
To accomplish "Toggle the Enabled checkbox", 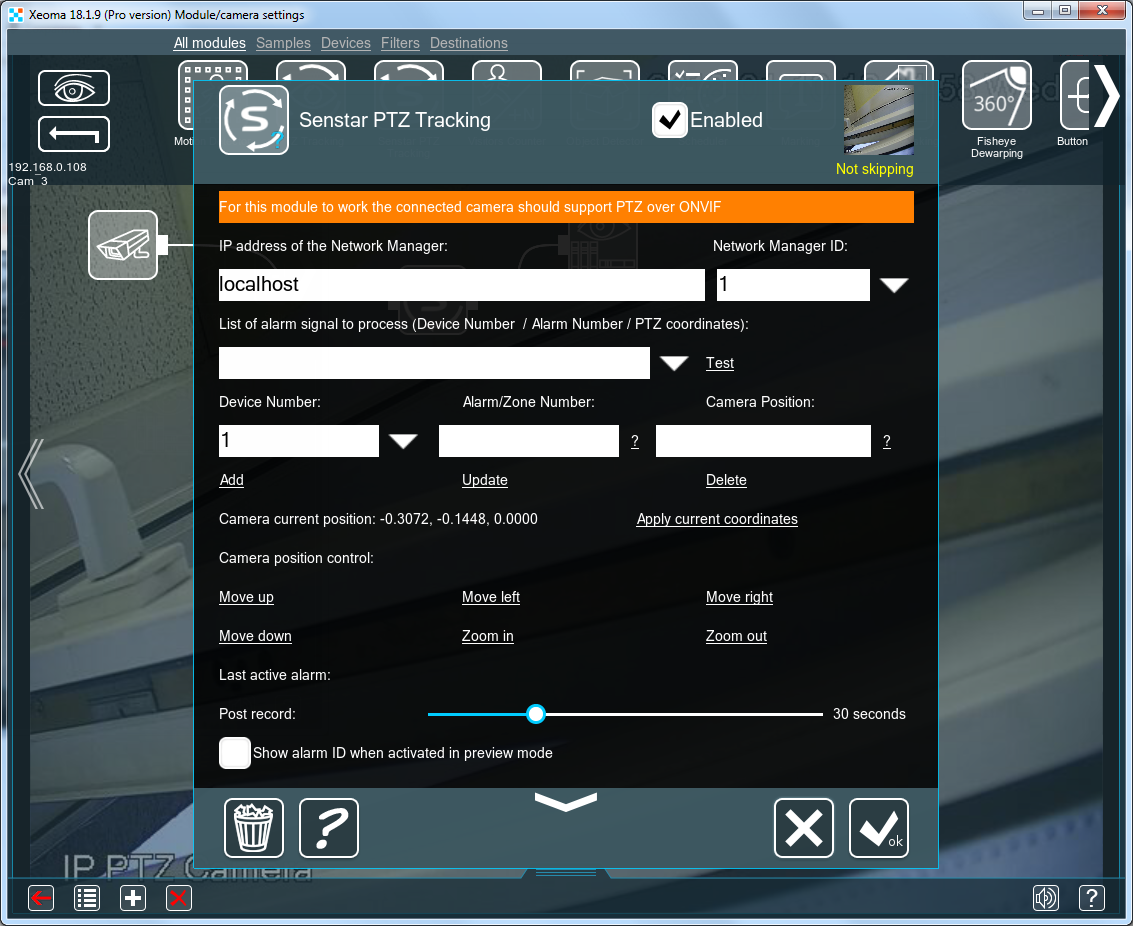I will (x=670, y=120).
